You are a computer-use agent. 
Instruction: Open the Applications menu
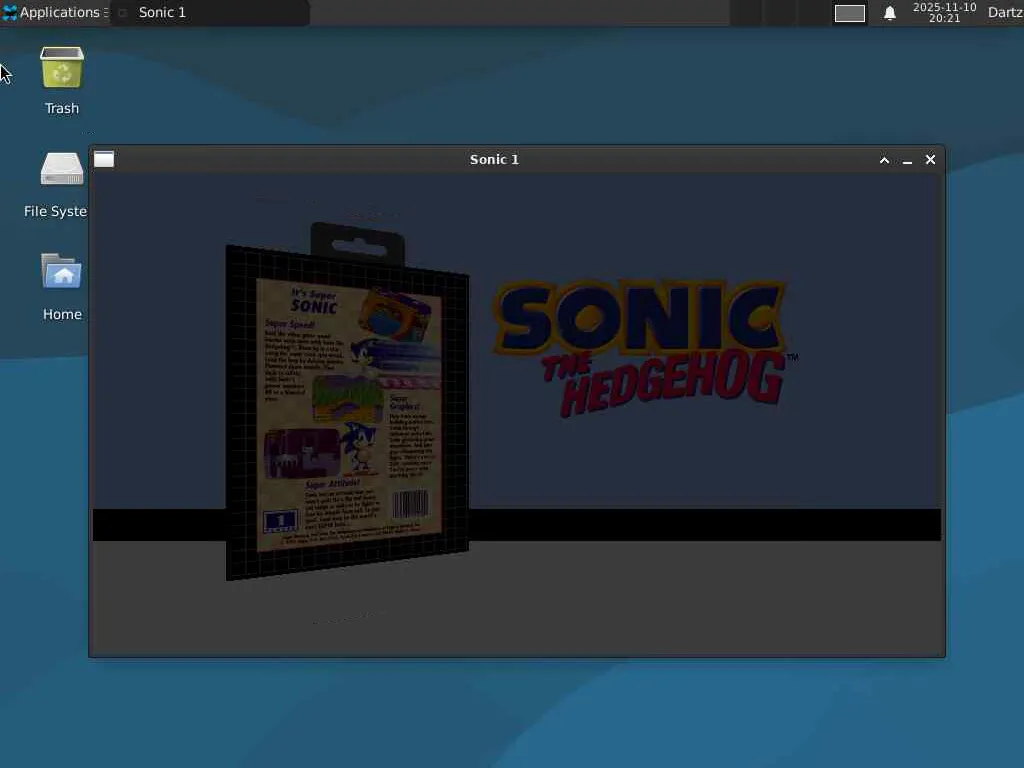coord(54,12)
